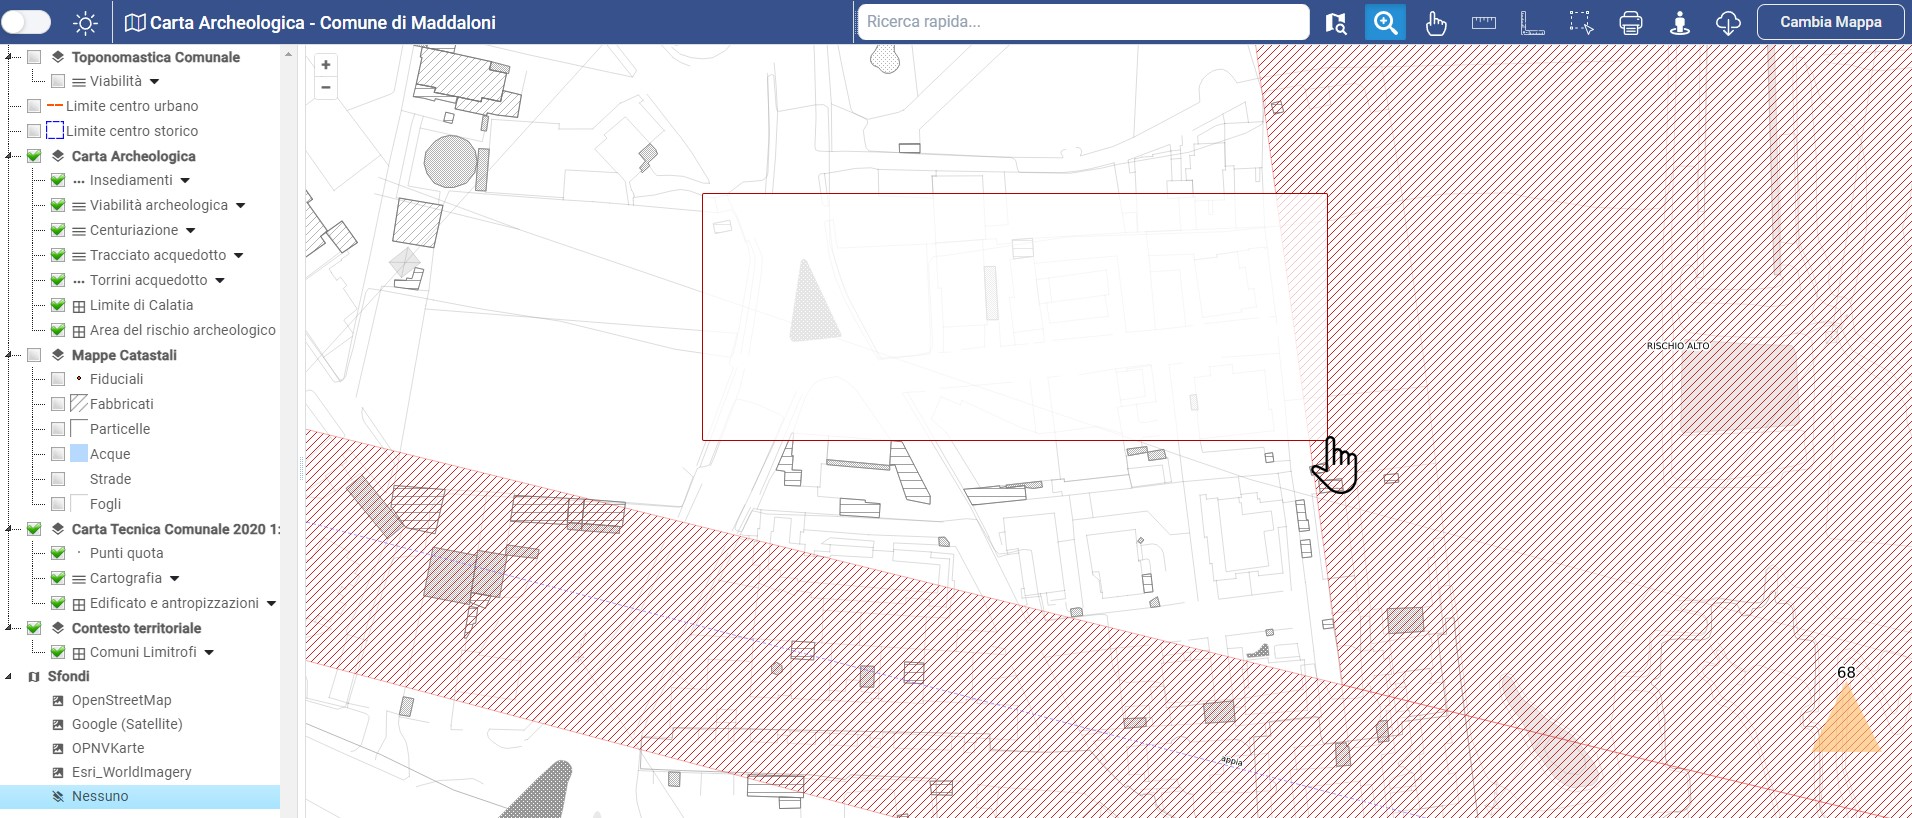Collapse the Mappe Catastali tree group

[9, 355]
